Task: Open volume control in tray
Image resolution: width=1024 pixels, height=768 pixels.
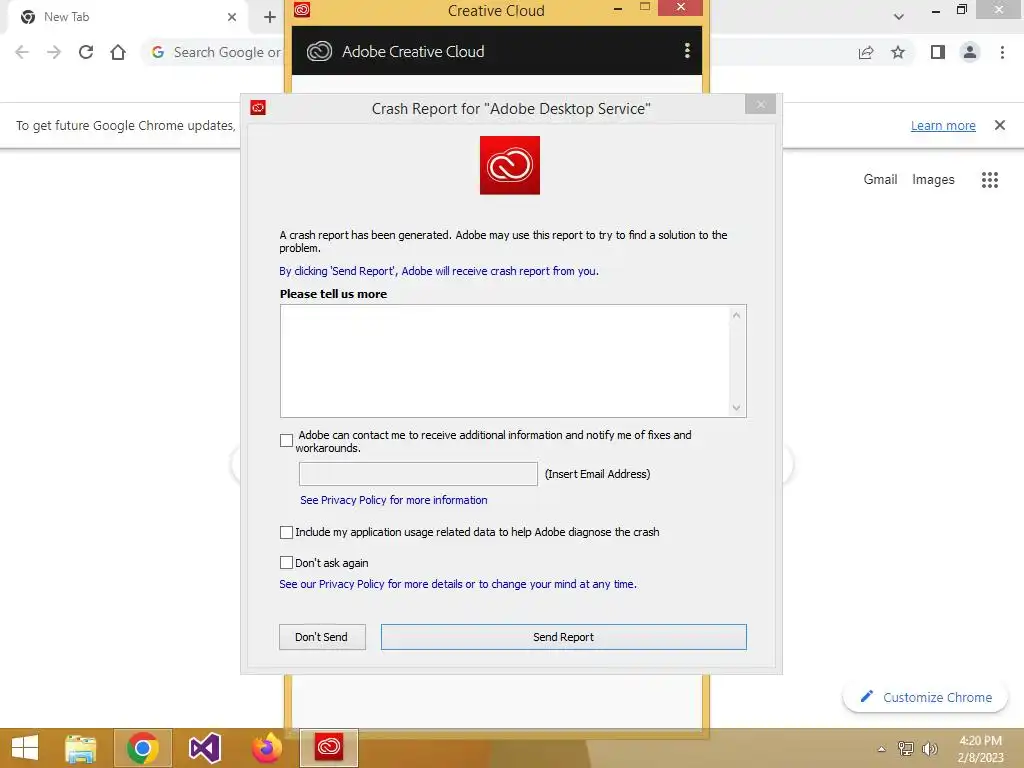Action: (x=929, y=749)
